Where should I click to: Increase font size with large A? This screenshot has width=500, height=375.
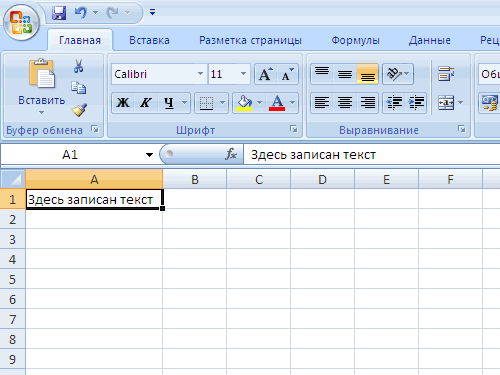click(x=266, y=74)
